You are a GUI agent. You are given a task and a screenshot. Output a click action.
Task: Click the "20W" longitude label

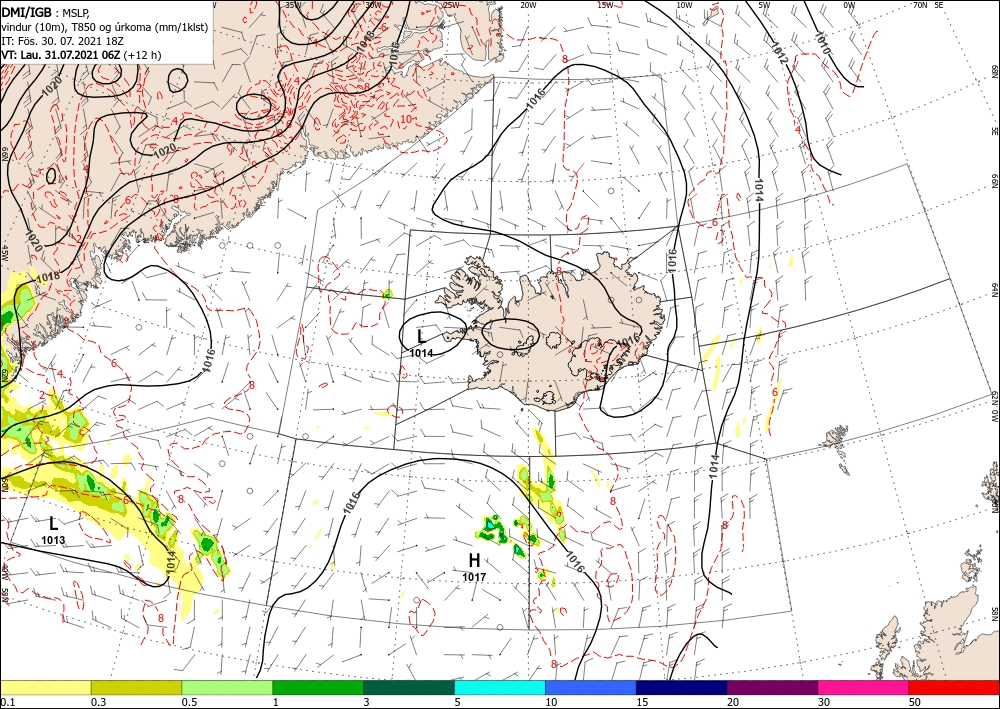(527, 5)
